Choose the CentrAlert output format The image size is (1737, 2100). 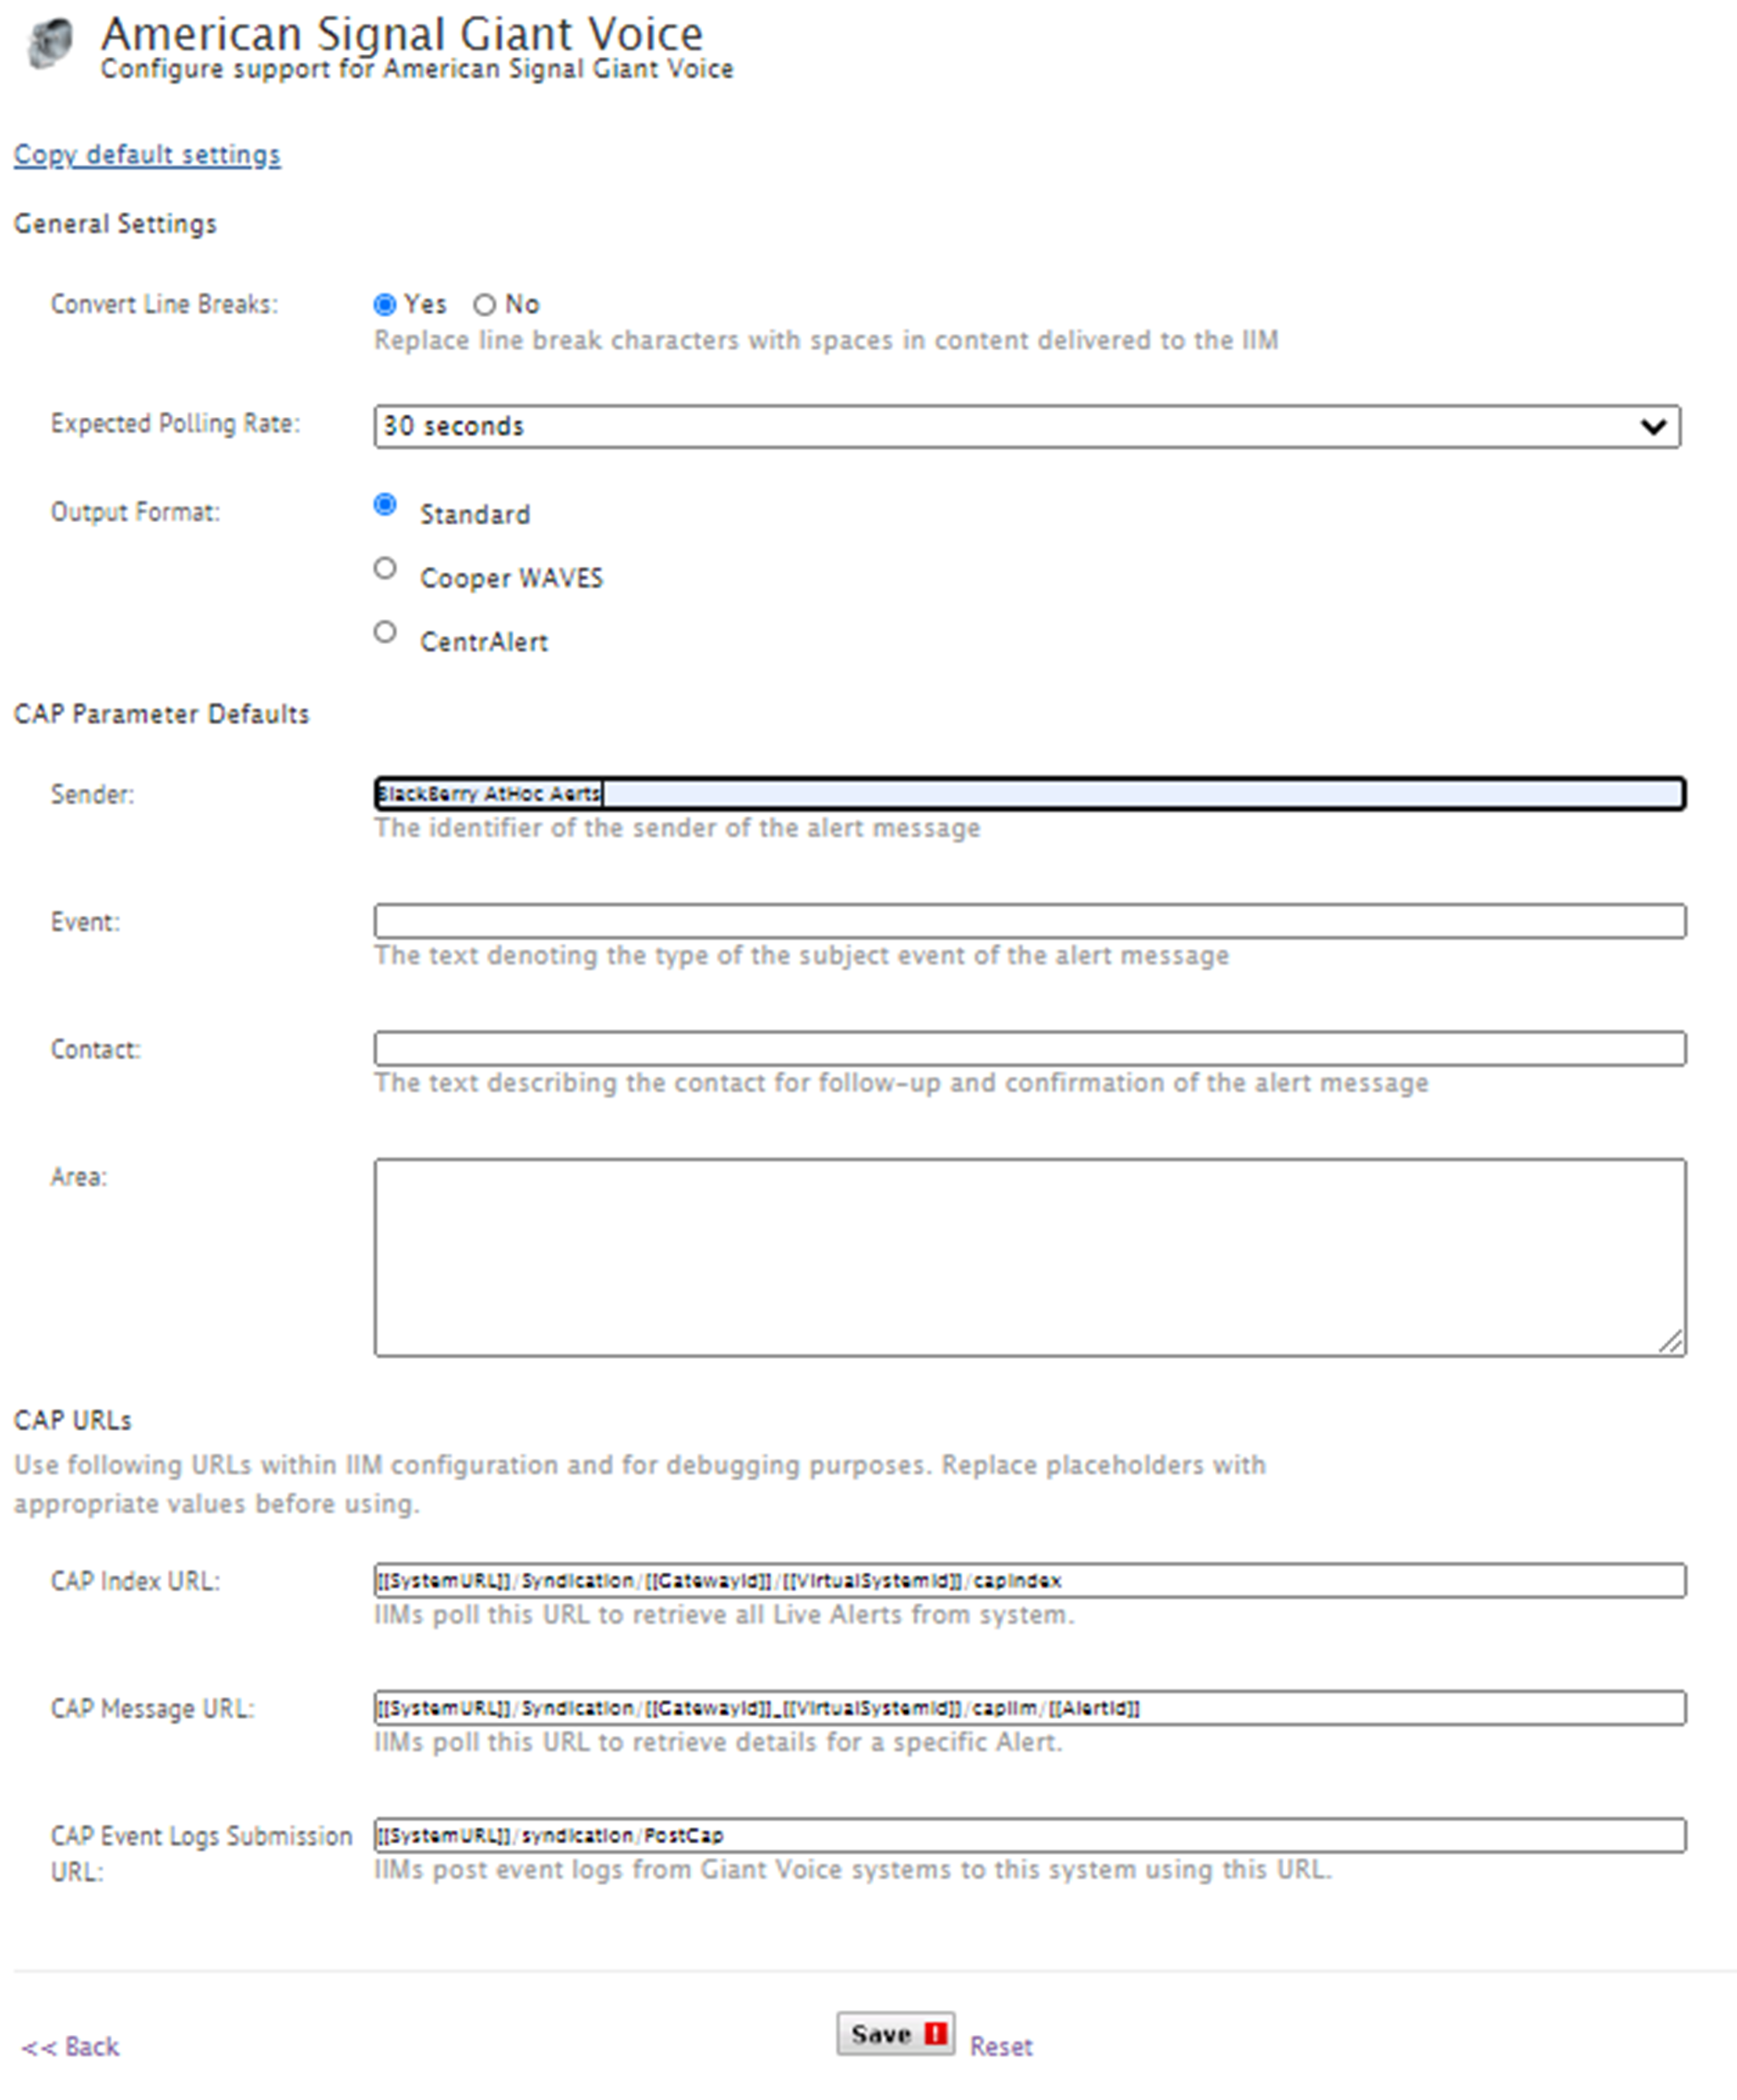tap(385, 632)
